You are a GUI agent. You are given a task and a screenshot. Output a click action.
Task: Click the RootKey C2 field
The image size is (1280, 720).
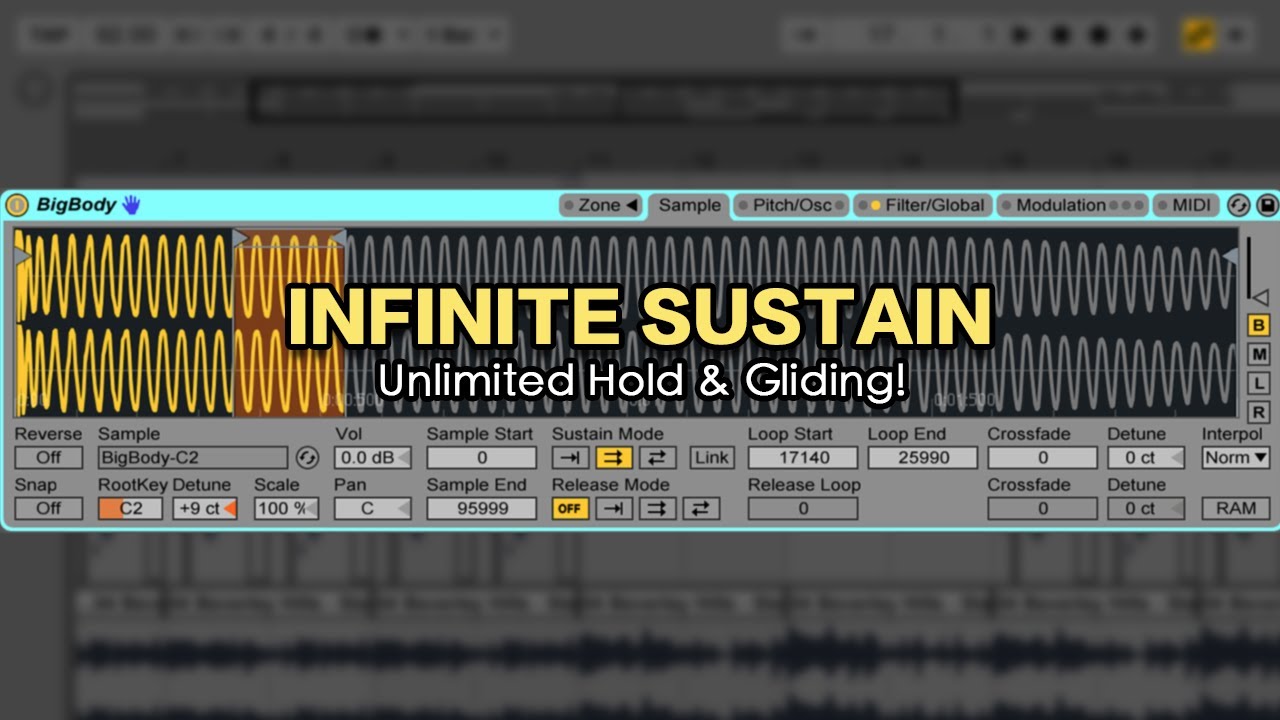point(130,508)
